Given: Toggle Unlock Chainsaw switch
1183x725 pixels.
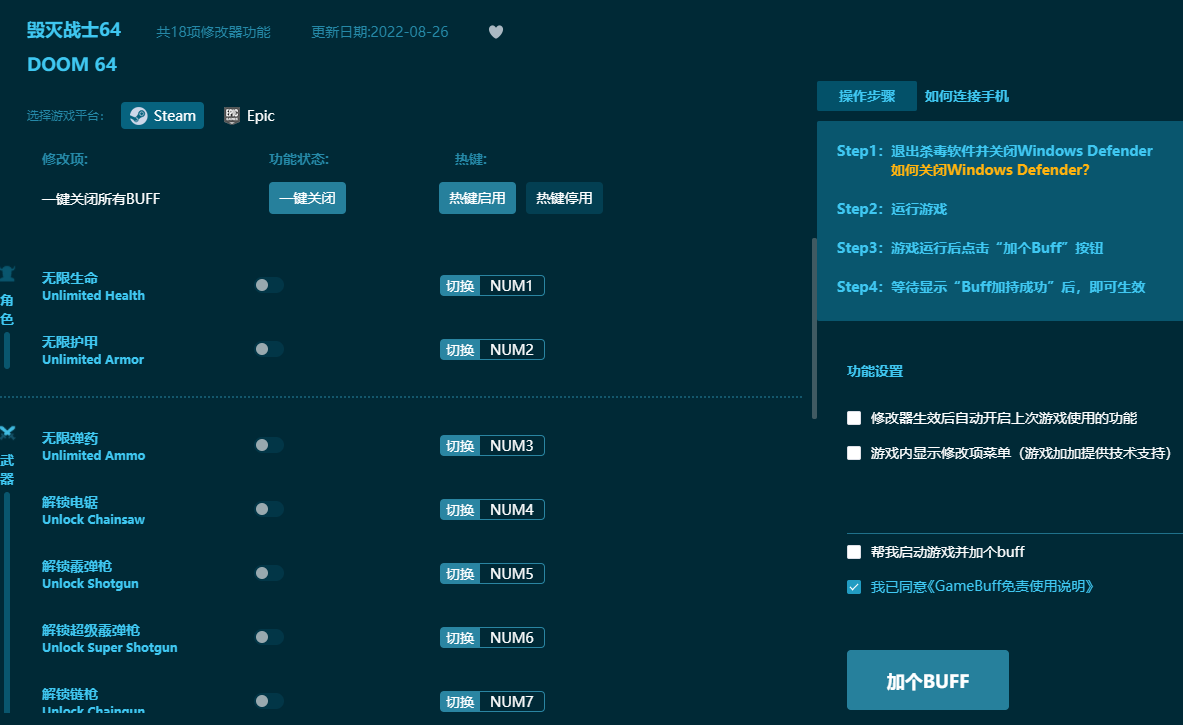Looking at the screenshot, I should pyautogui.click(x=268, y=509).
